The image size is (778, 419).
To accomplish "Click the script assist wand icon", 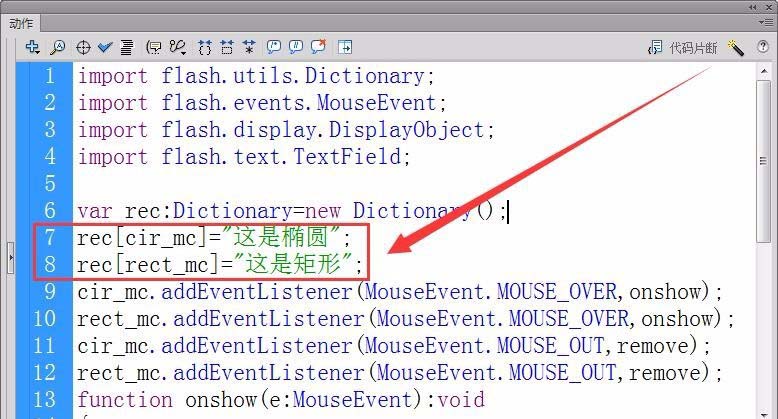I will (x=735, y=48).
